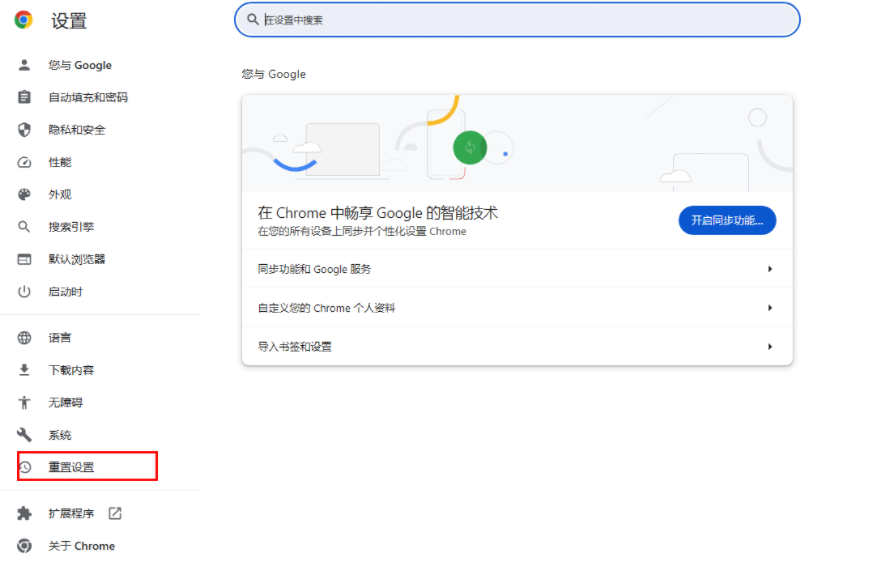Open 自定义您的 Chrome 个人资料 row
This screenshot has width=895, height=563.
(517, 308)
